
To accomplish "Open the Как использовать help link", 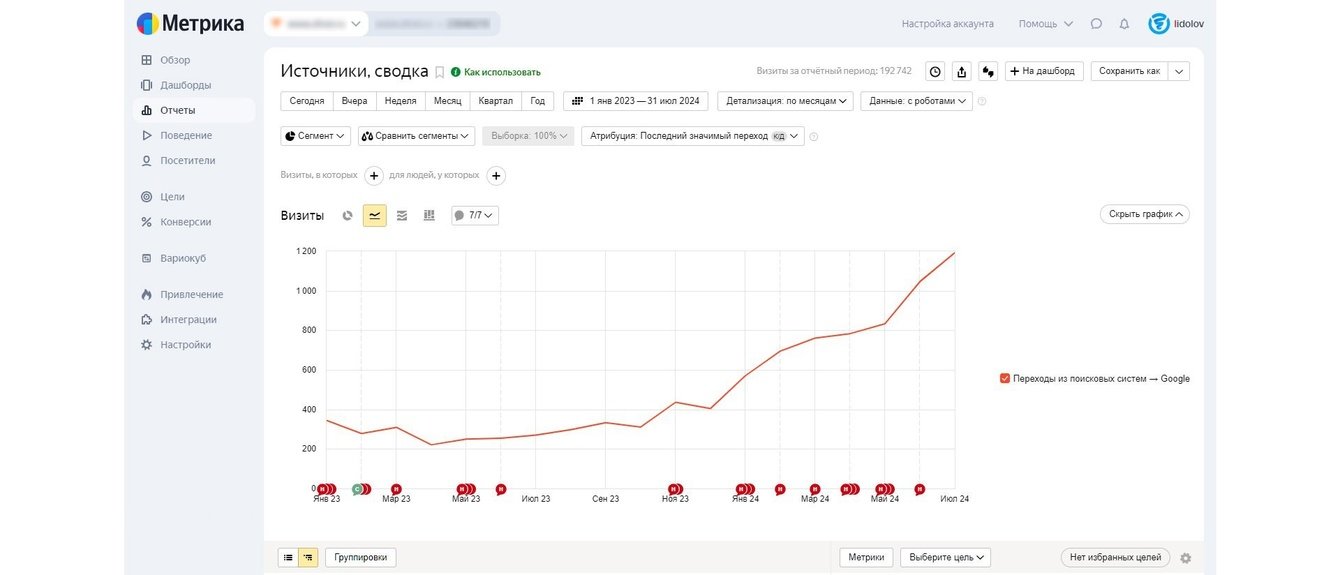I will click(495, 72).
